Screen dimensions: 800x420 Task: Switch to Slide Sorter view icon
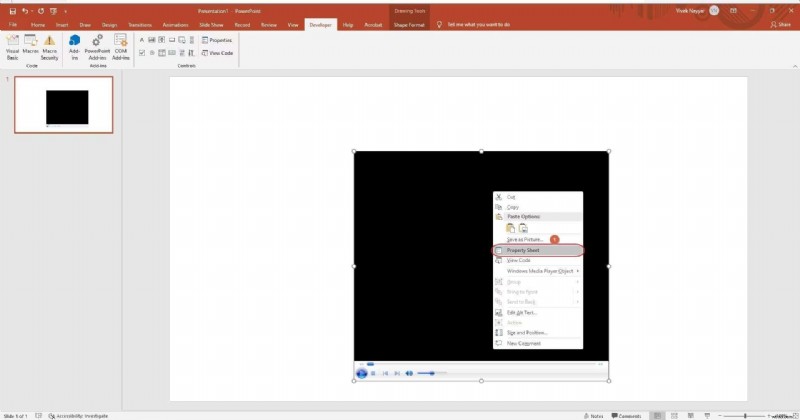click(x=674, y=416)
